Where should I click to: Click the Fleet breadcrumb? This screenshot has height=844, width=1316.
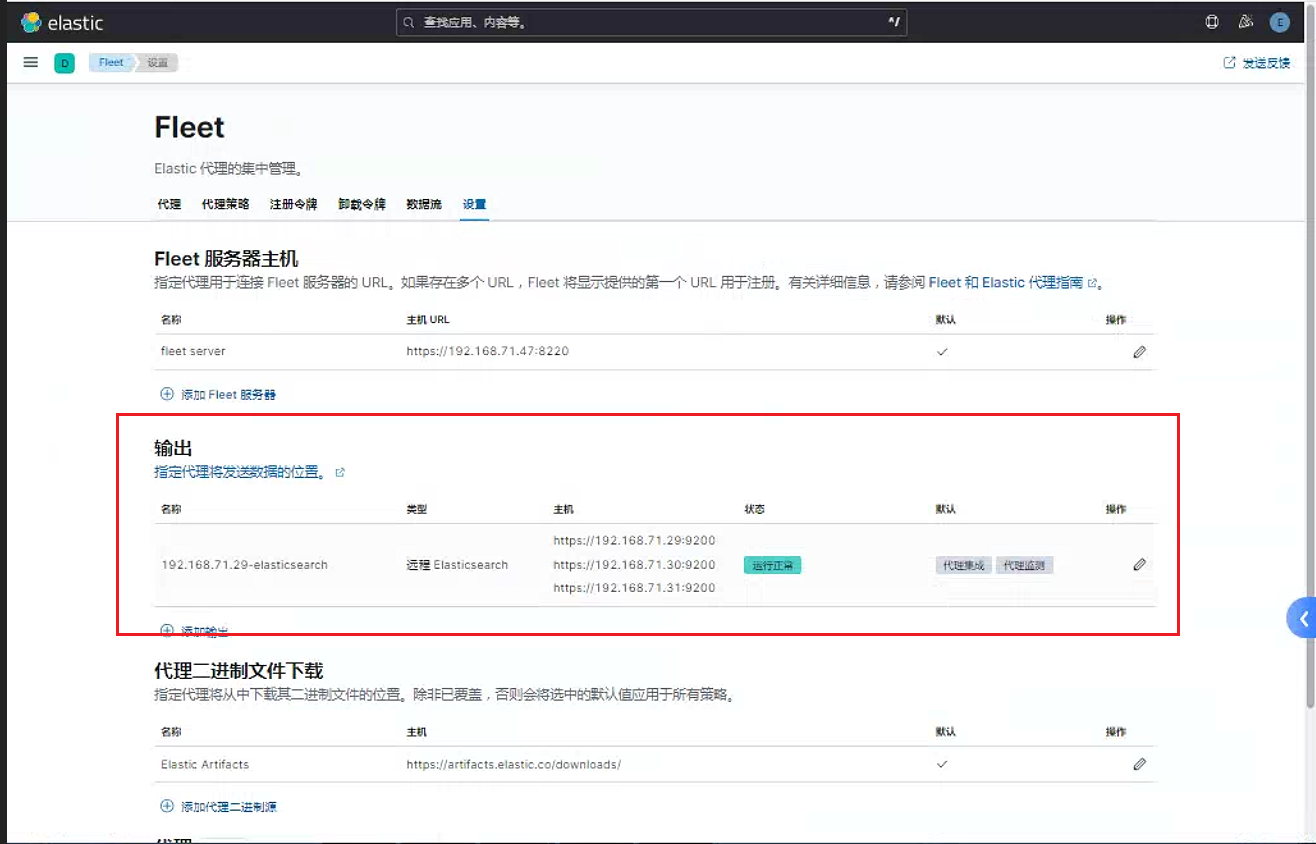111,63
